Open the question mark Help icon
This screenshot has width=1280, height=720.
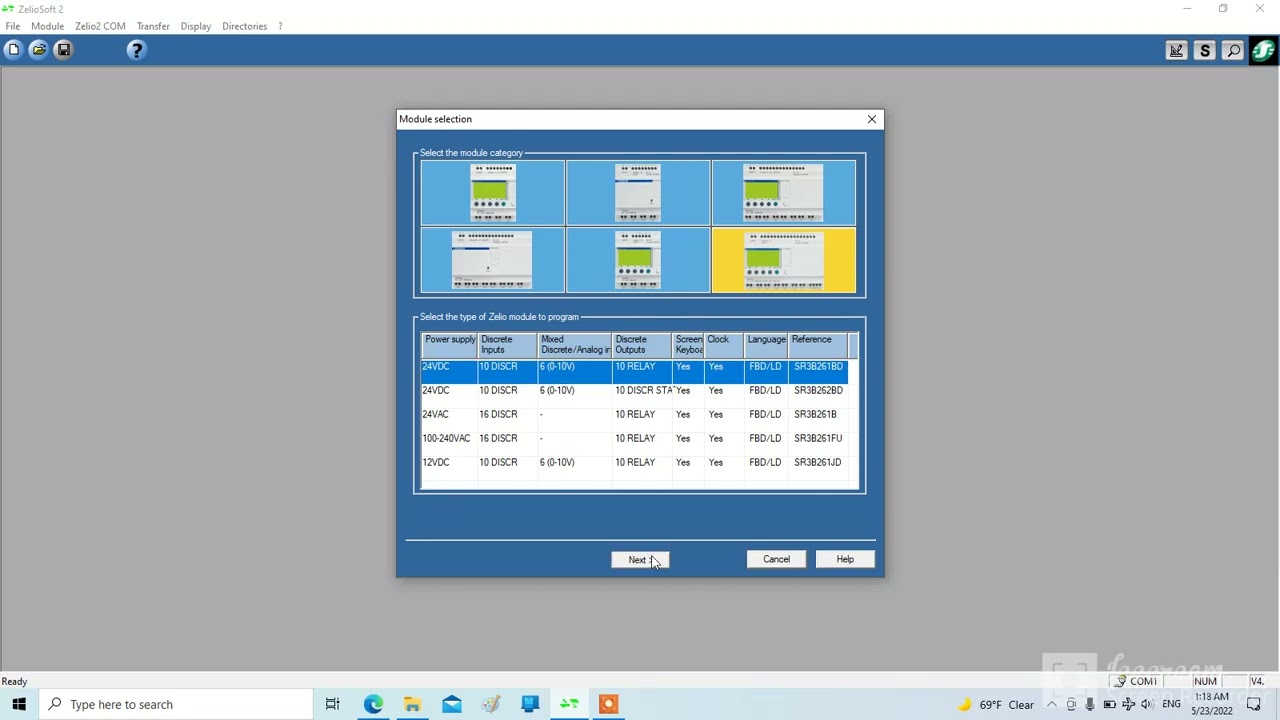(137, 50)
